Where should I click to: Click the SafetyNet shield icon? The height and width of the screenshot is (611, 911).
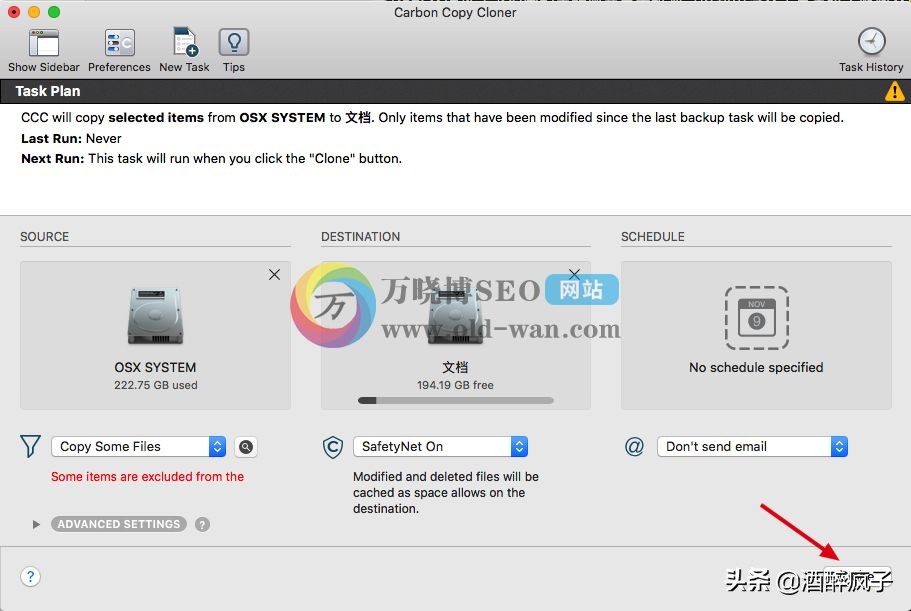click(333, 447)
